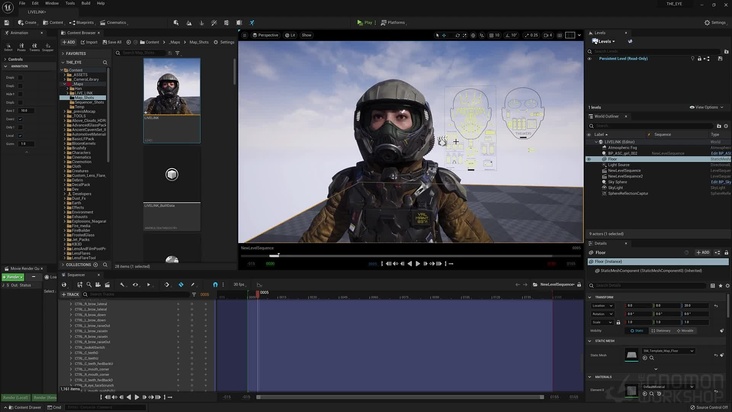Image resolution: width=732 pixels, height=412 pixels.
Task: Open the camera speed control
Action: click(x=548, y=35)
